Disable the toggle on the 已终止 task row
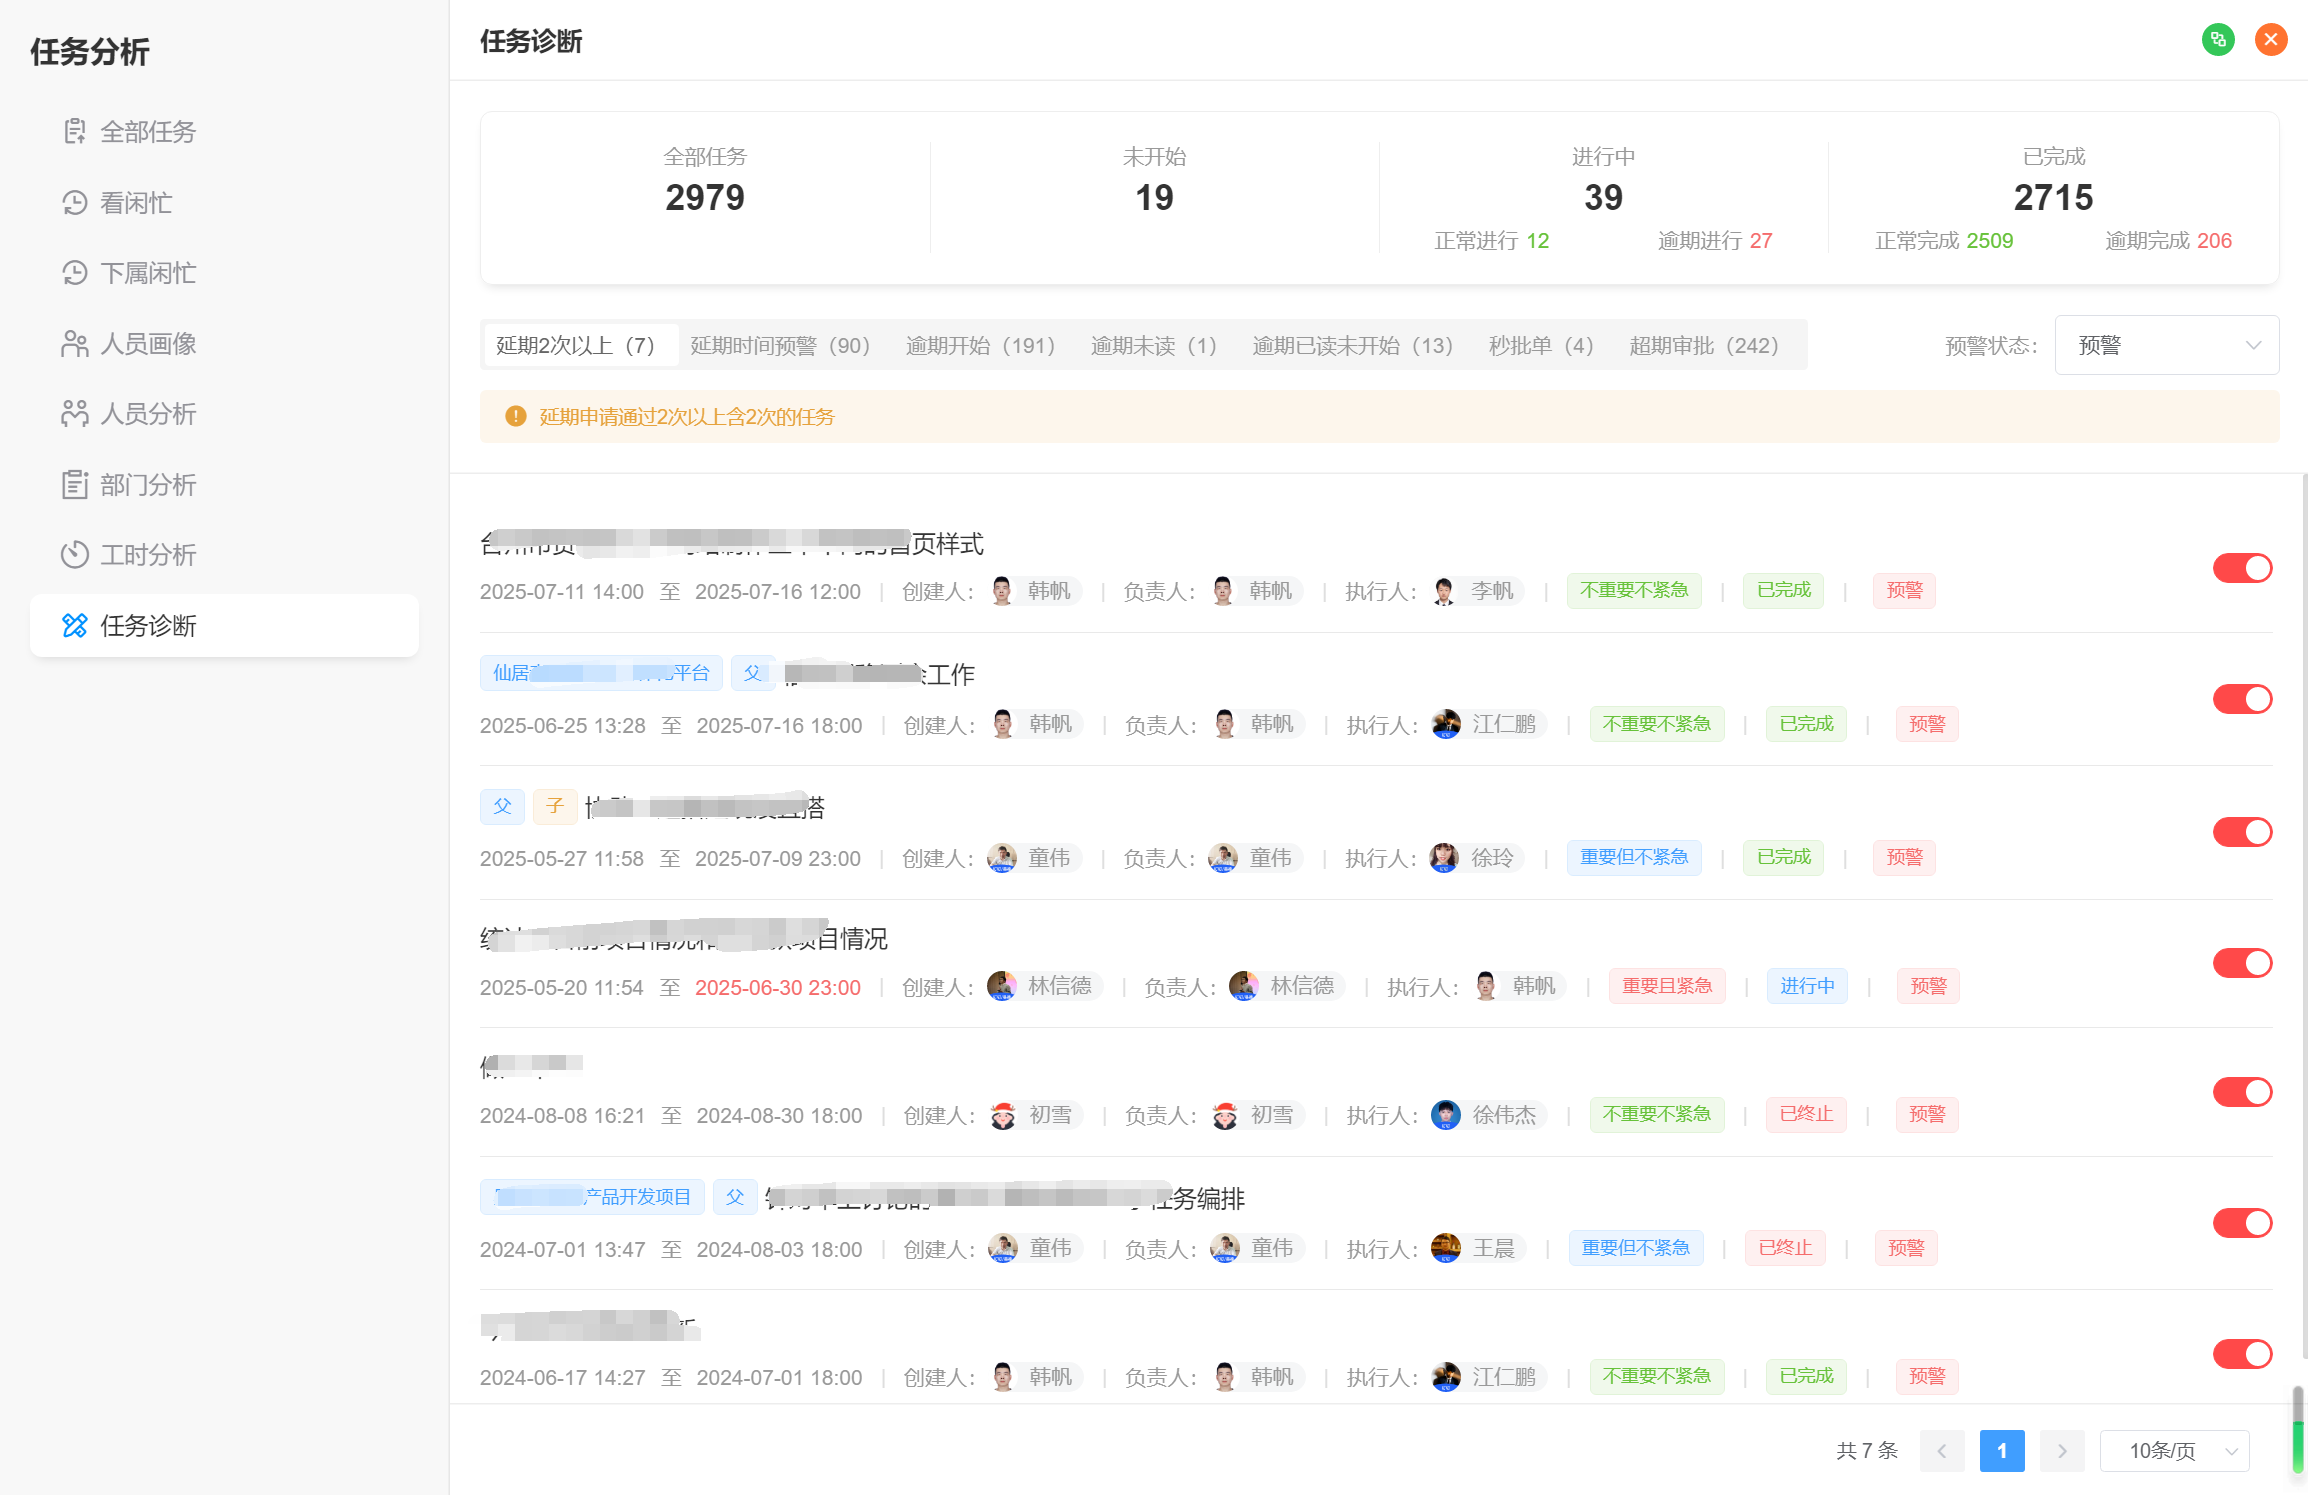Image resolution: width=2308 pixels, height=1495 pixels. (x=2242, y=1091)
